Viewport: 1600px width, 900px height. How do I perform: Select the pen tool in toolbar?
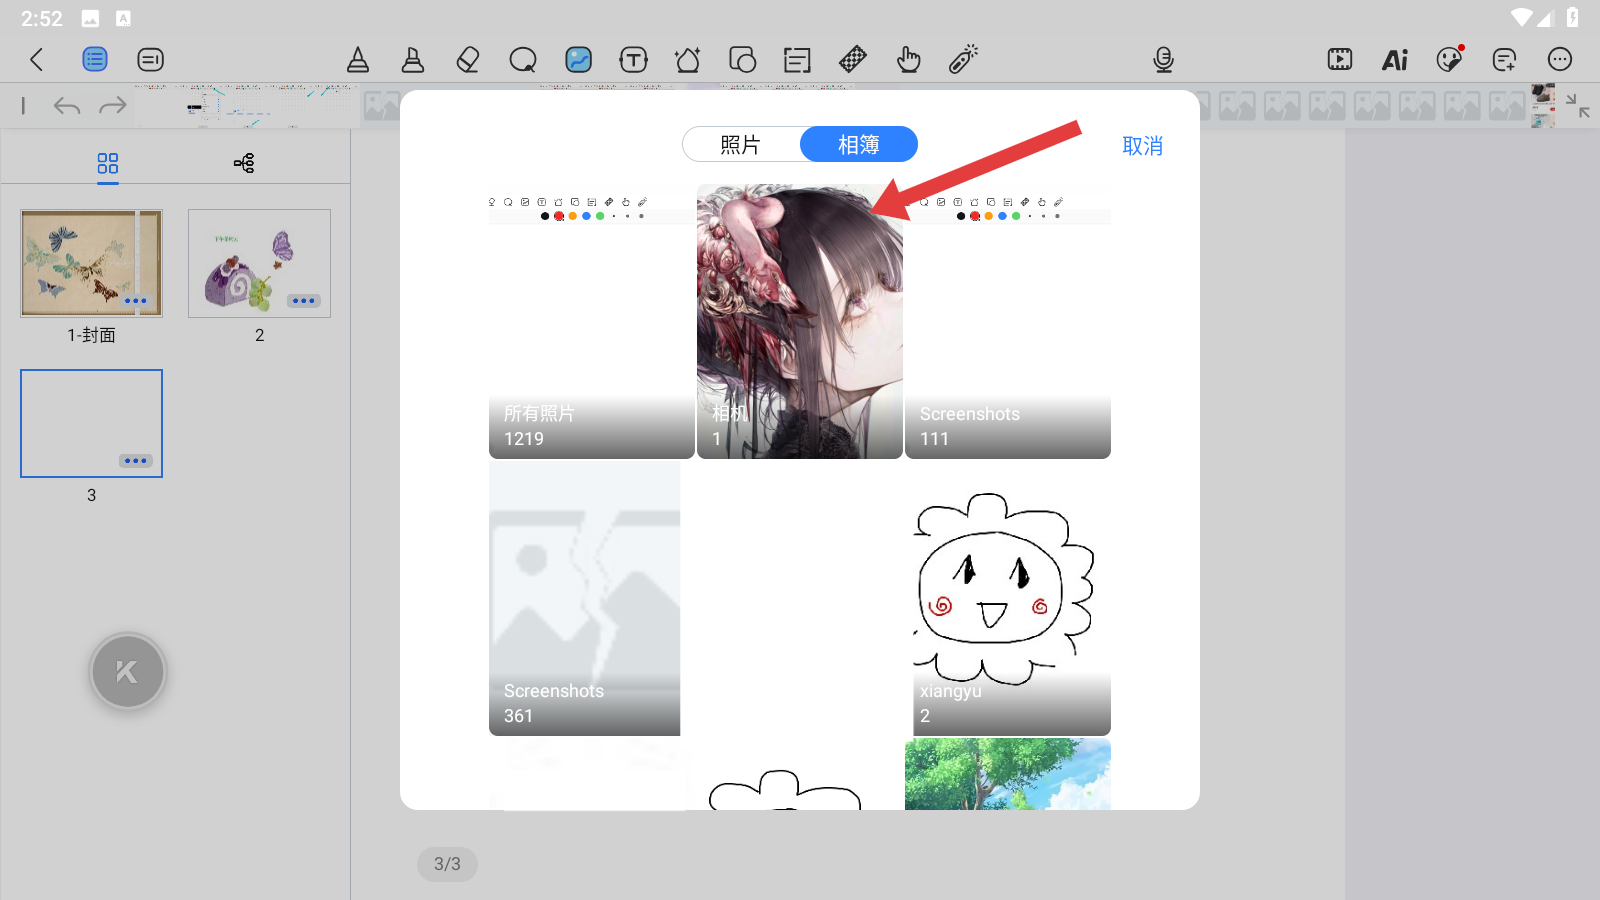358,60
